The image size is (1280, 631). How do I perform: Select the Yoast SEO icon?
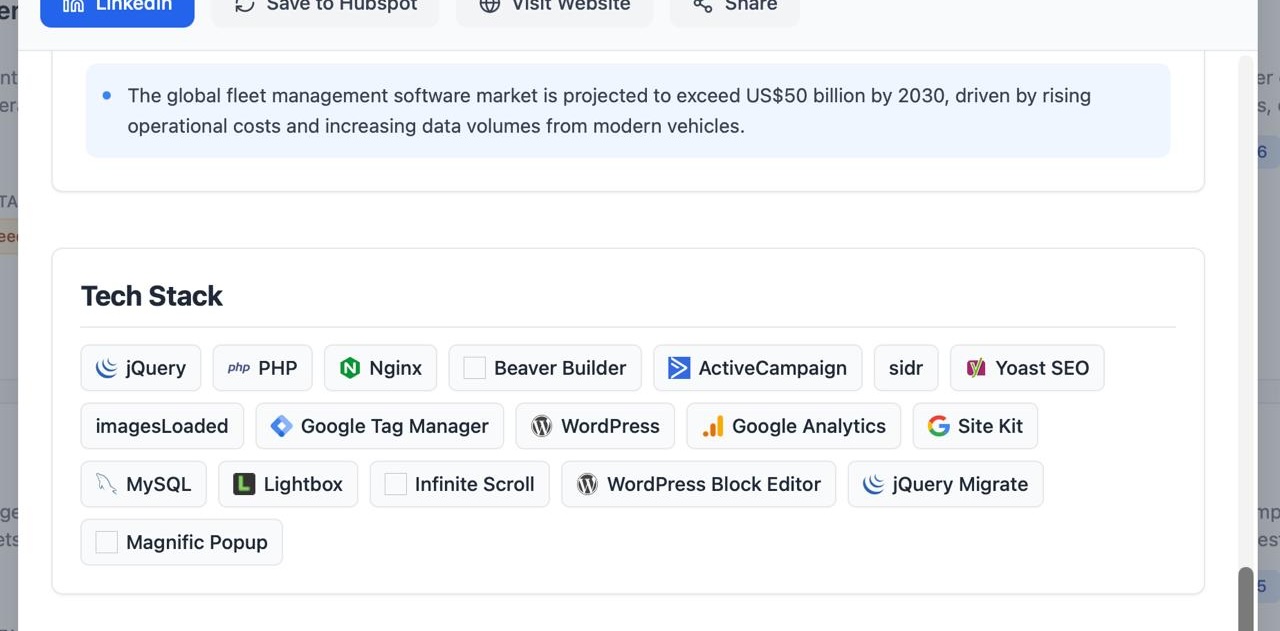(974, 368)
